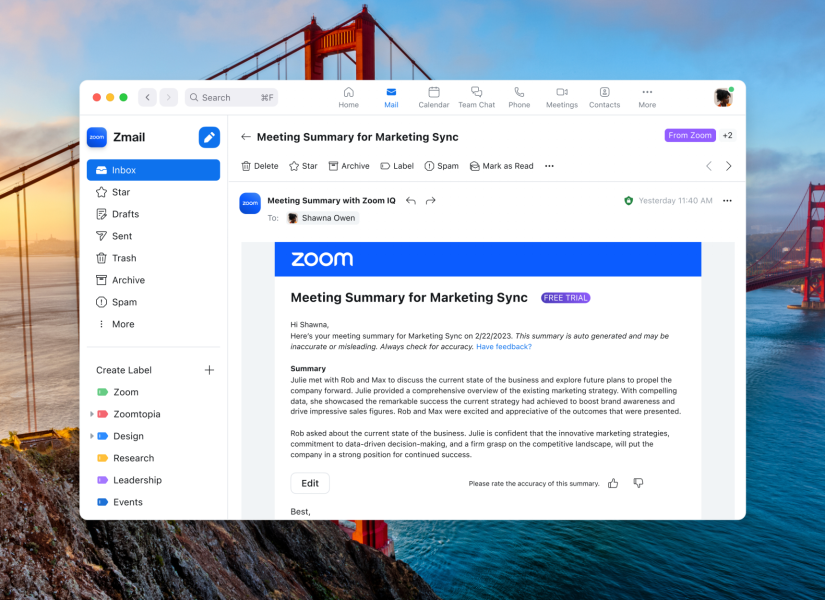Select the Drafts folder
Screen dimensions: 825x600
coord(125,214)
